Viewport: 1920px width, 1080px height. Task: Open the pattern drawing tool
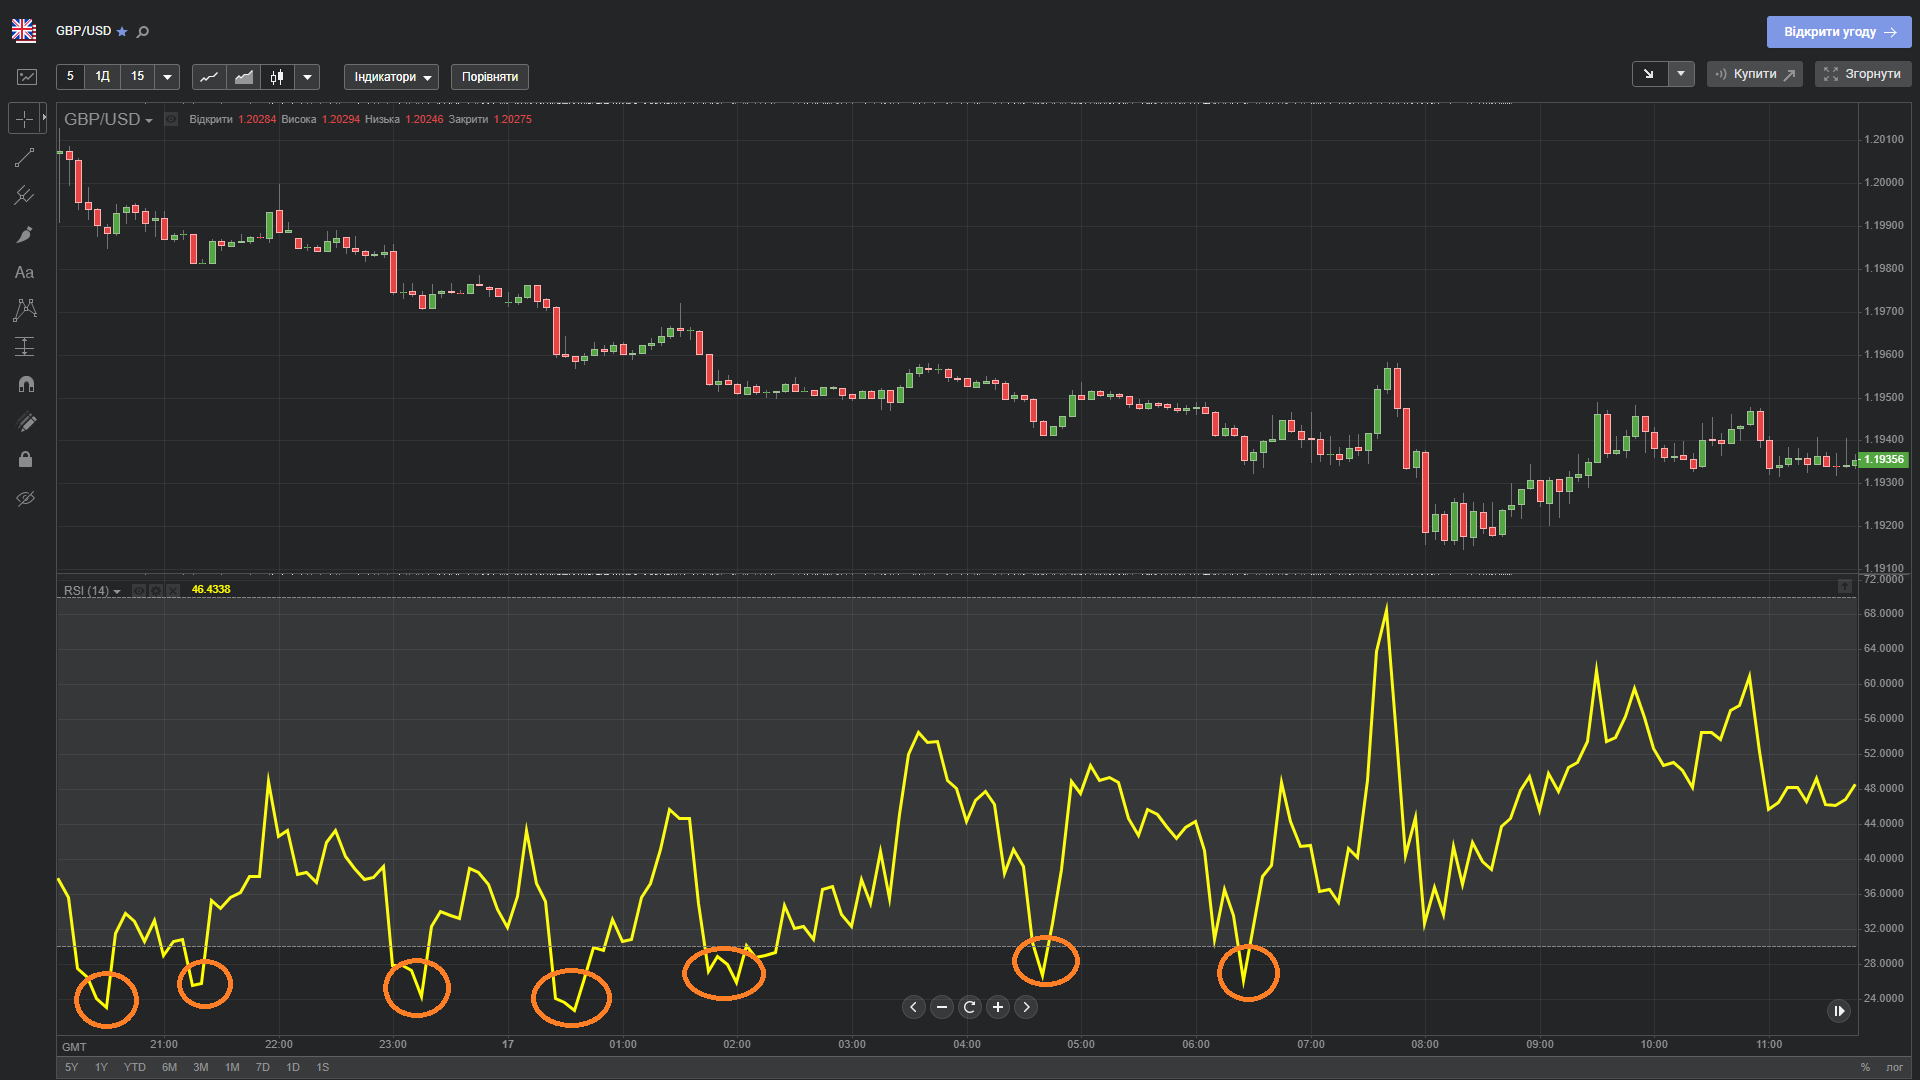[25, 310]
